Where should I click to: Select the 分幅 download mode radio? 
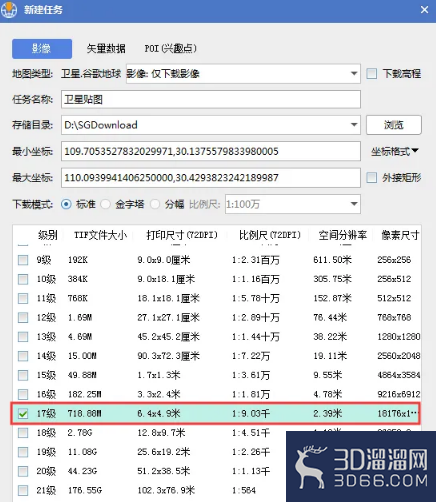coord(155,204)
